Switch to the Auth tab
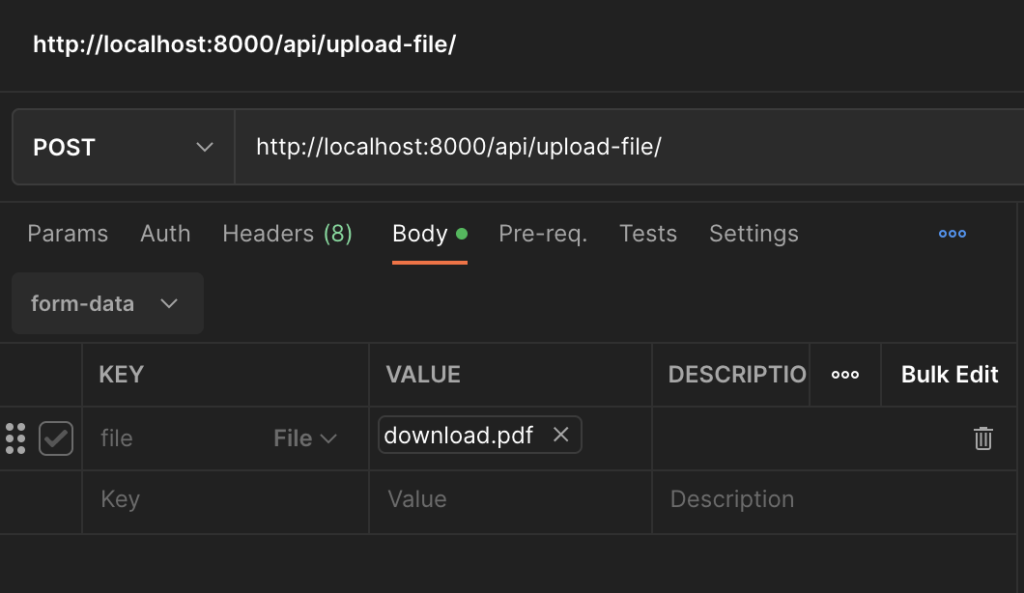 [165, 234]
